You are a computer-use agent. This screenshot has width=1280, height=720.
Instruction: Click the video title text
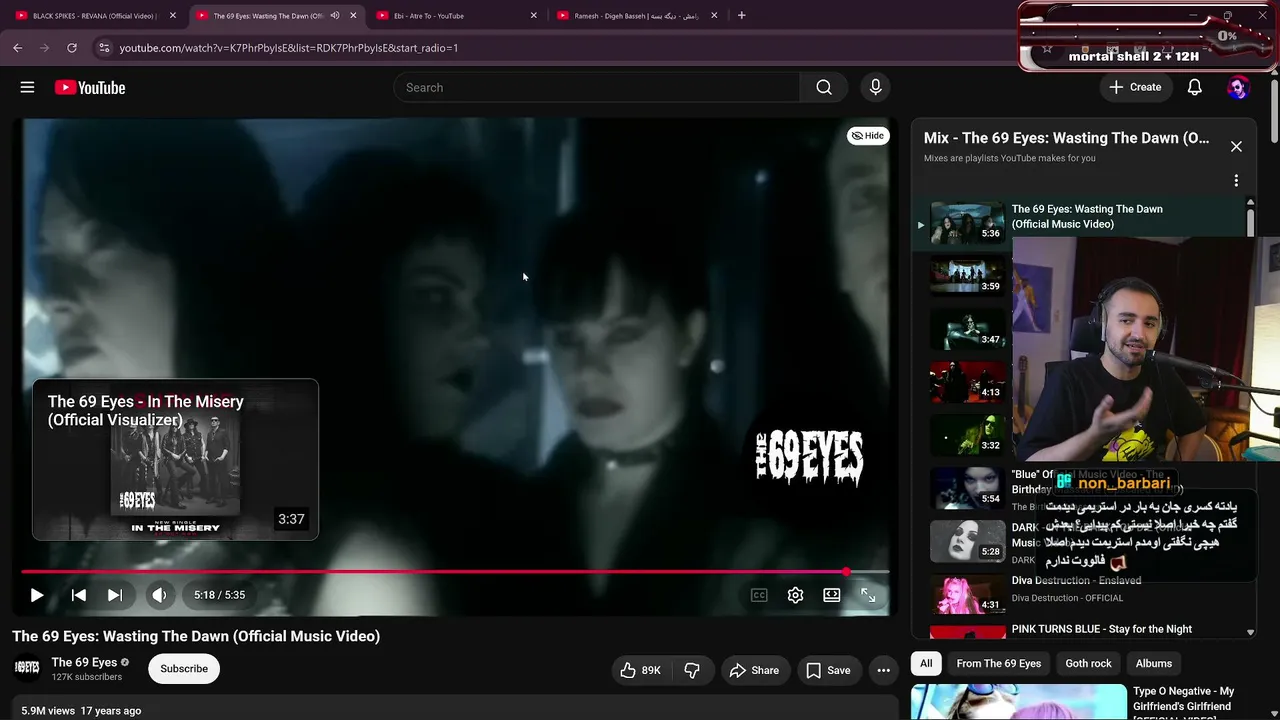click(x=196, y=636)
